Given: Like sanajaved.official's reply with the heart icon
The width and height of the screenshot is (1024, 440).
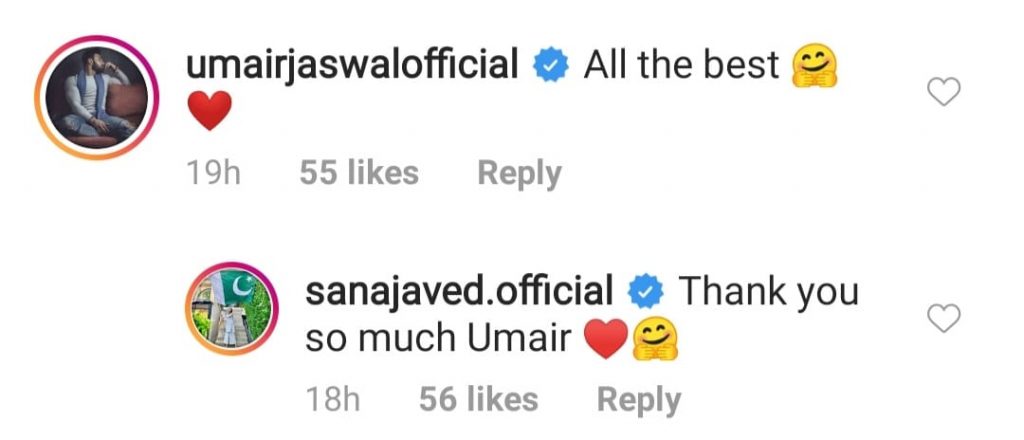Looking at the screenshot, I should 944,319.
